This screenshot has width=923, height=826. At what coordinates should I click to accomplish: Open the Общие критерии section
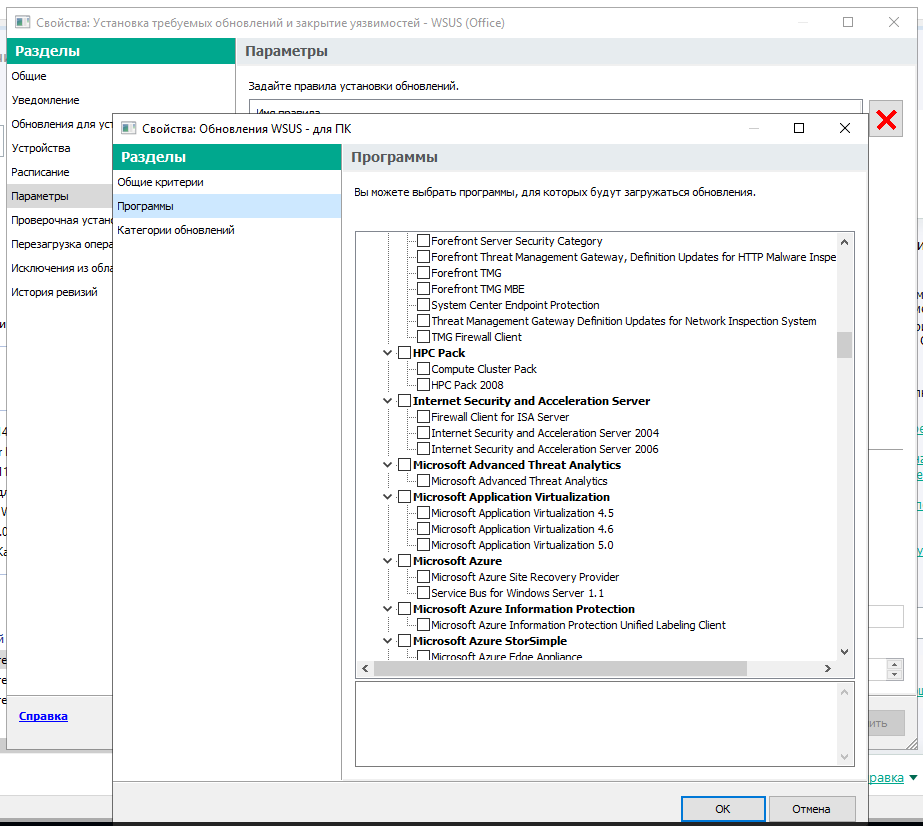pos(160,182)
